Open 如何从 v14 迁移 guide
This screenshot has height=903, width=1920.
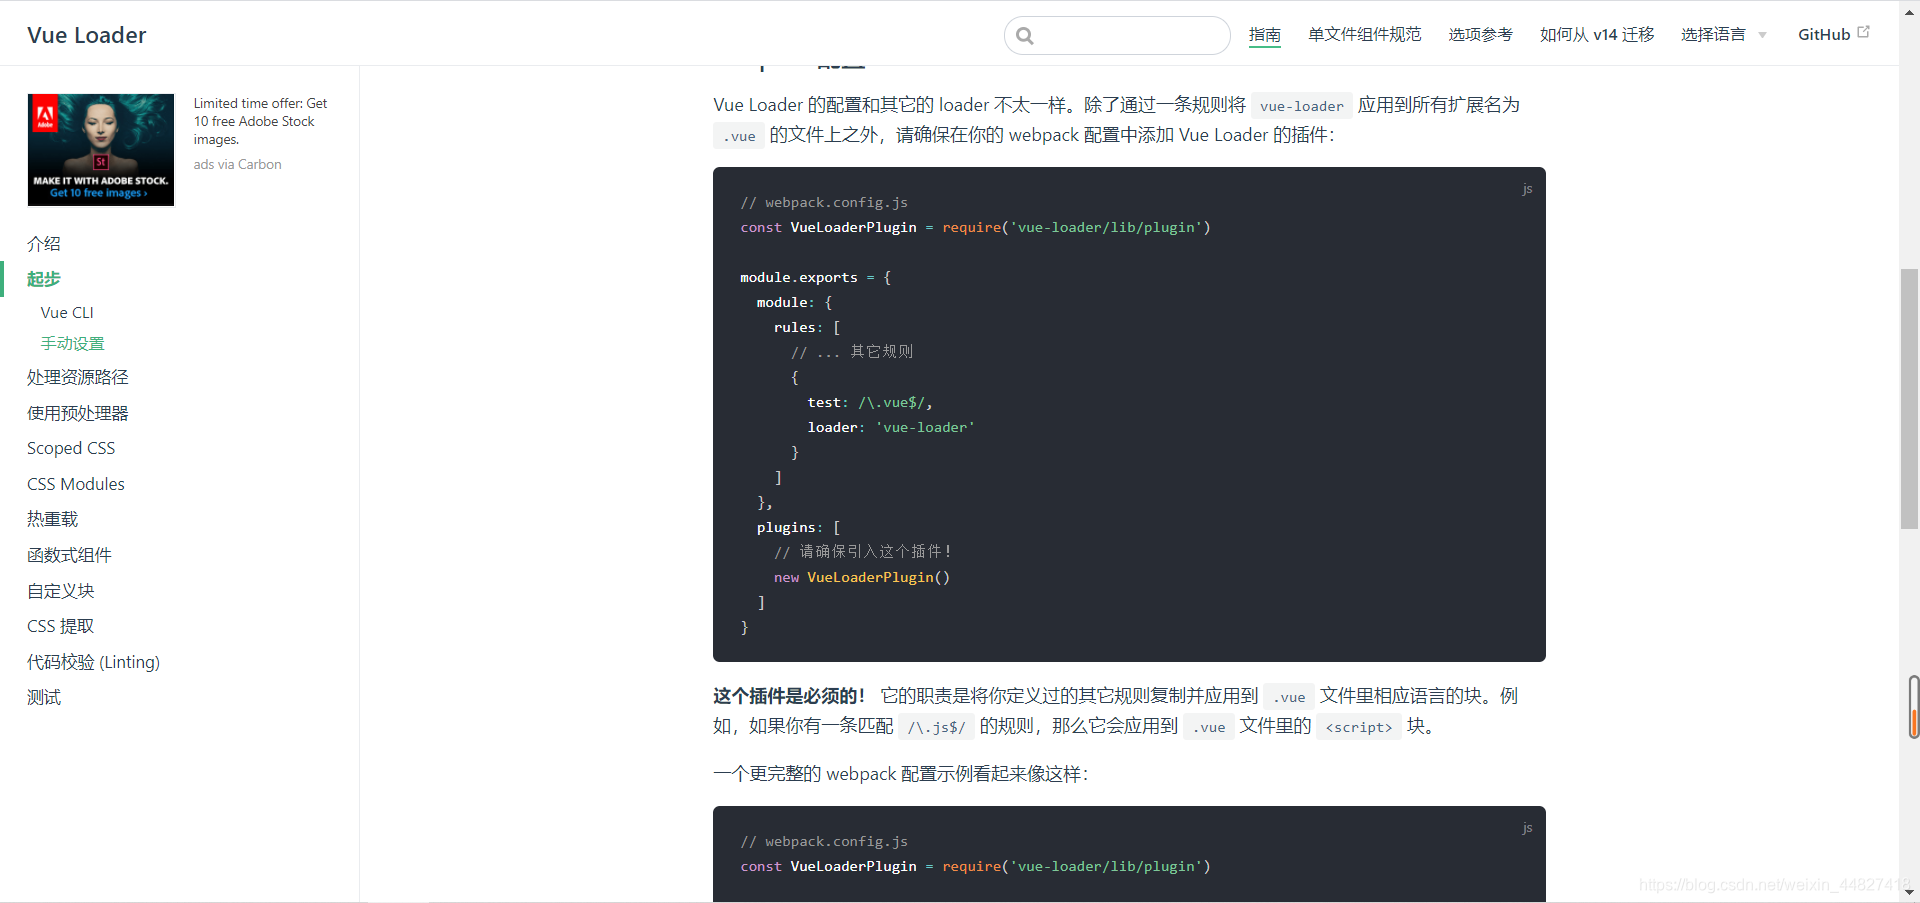click(1596, 34)
